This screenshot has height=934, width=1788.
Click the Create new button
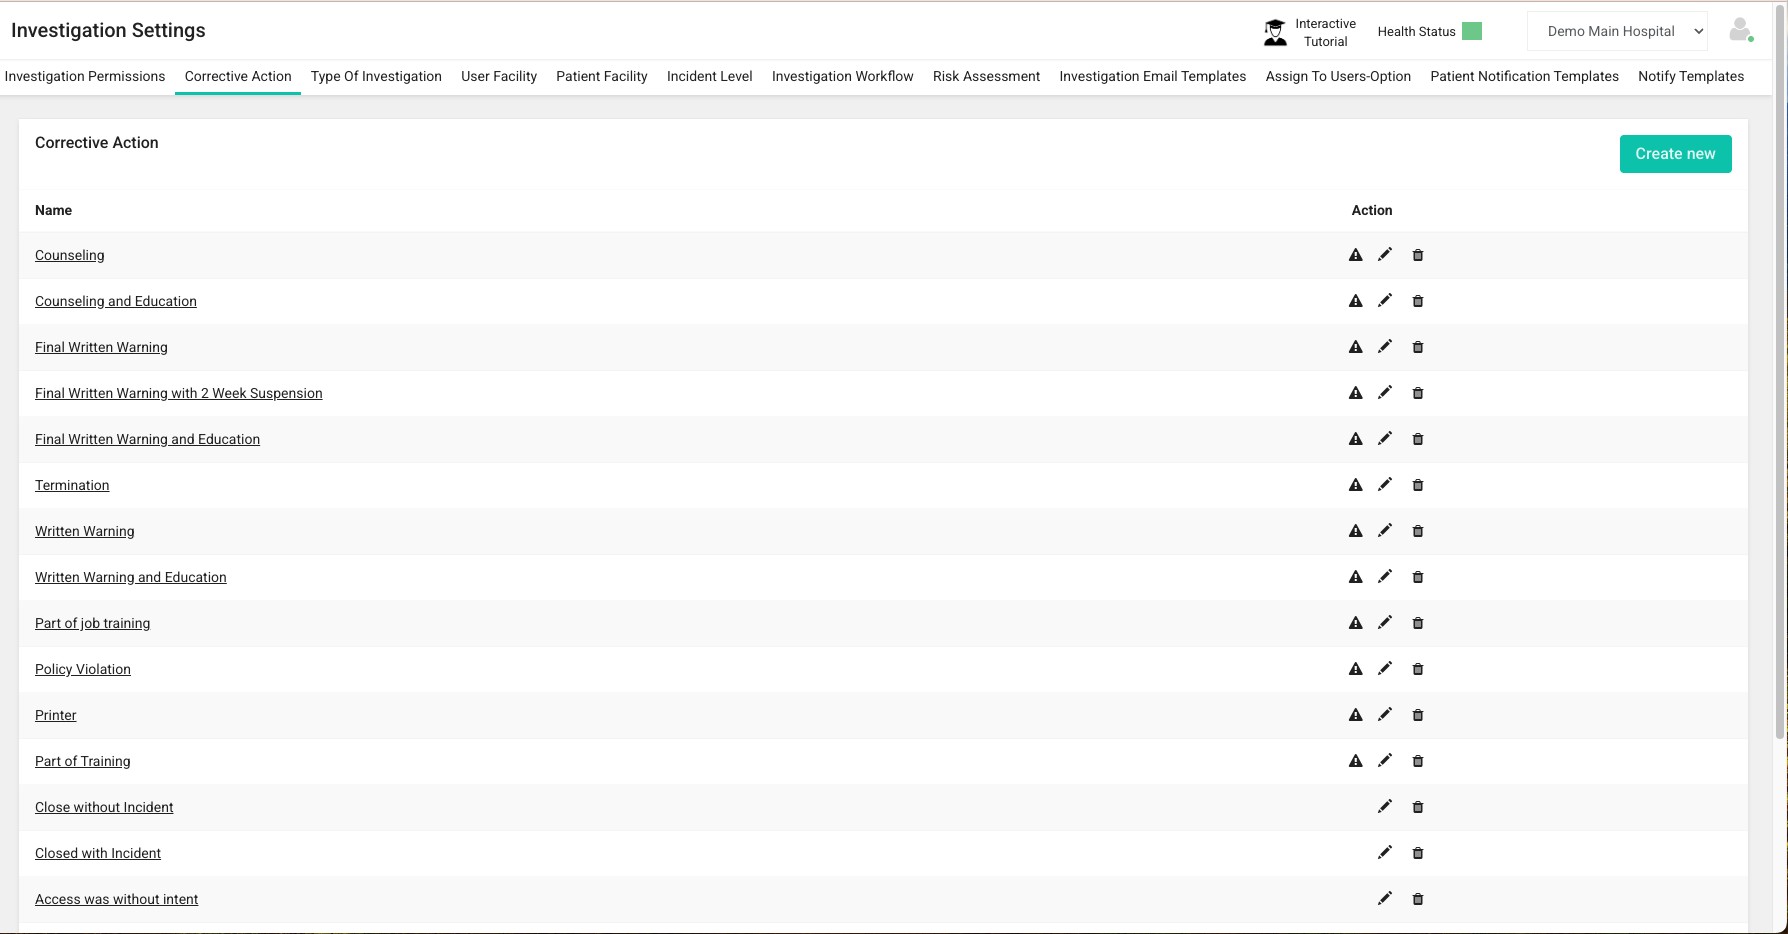point(1675,154)
